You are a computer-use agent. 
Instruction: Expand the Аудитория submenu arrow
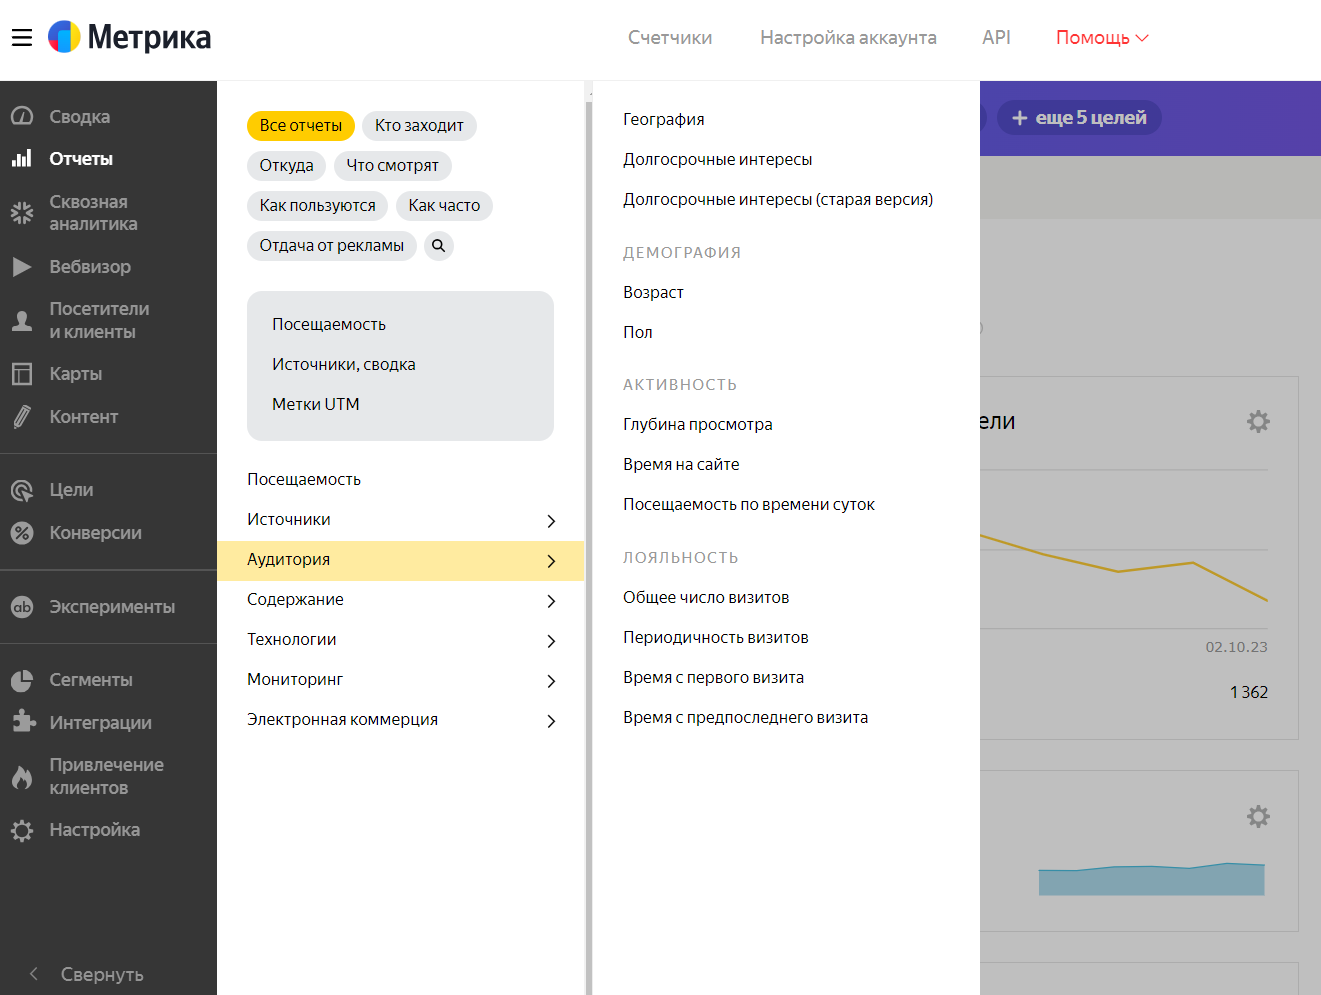click(551, 561)
